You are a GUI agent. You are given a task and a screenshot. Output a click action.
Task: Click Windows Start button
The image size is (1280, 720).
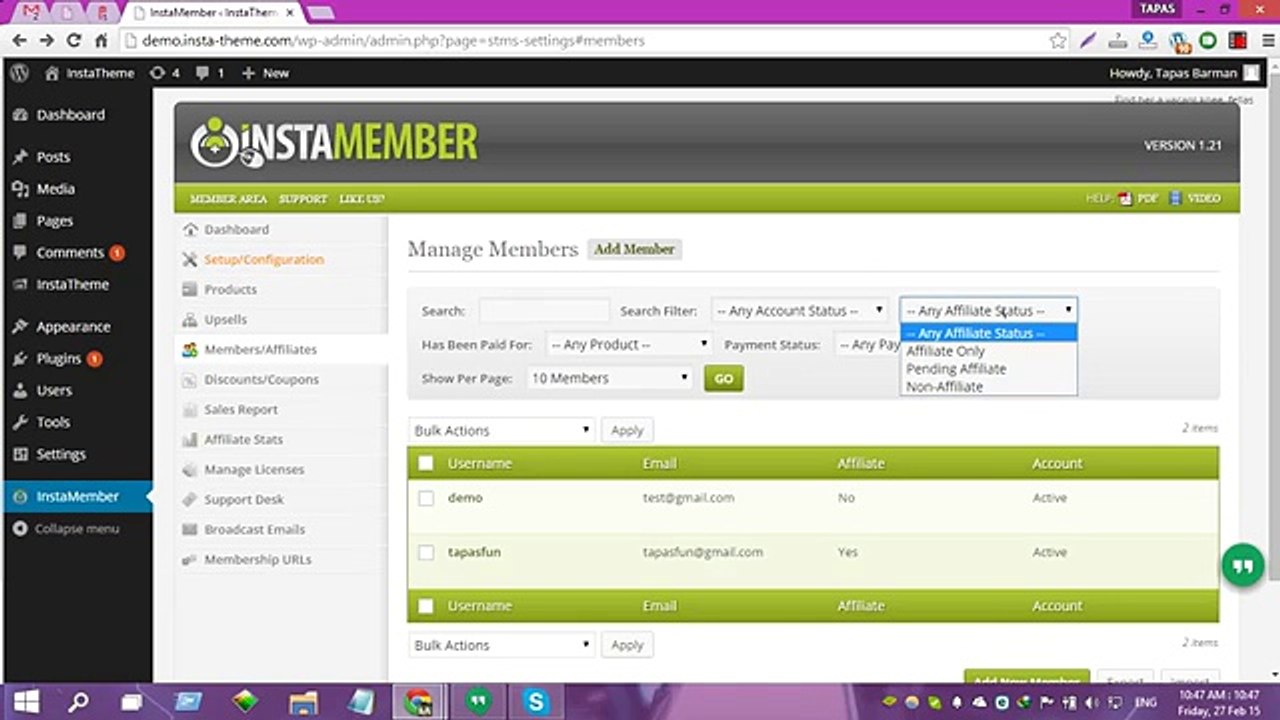coord(25,702)
